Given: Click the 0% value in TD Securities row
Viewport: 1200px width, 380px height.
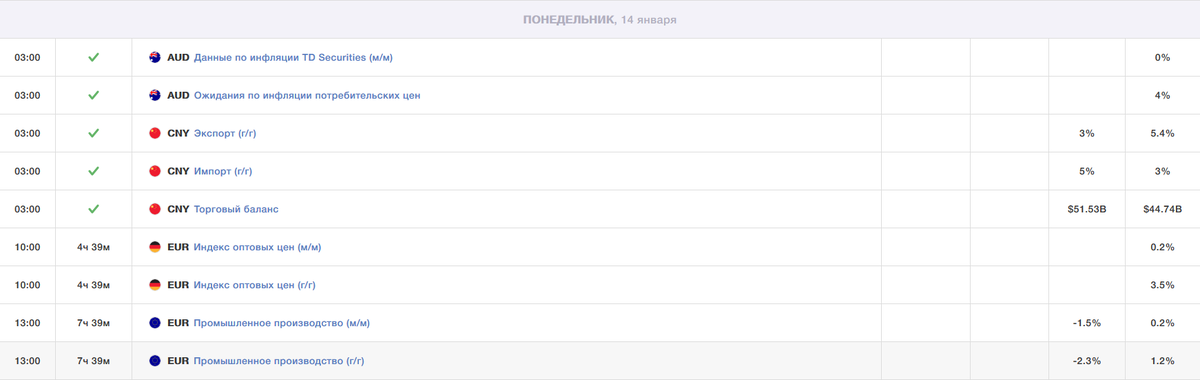Looking at the screenshot, I should coord(1162,58).
